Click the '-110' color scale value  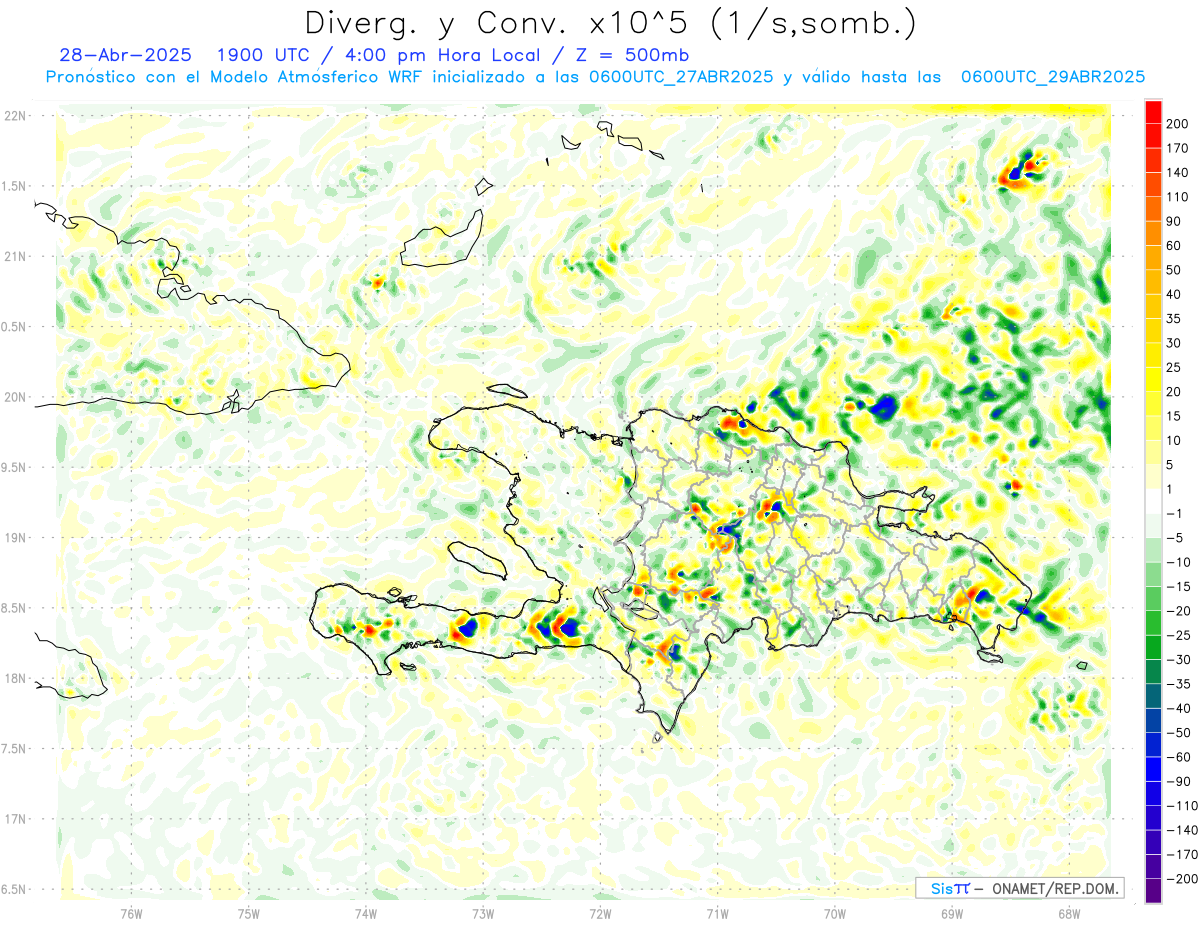[1180, 806]
